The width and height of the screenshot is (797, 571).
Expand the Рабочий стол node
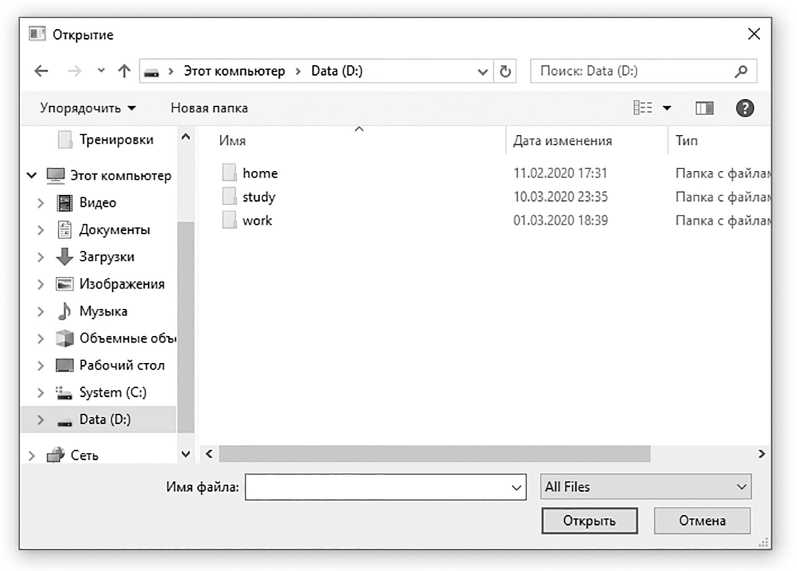[41, 365]
